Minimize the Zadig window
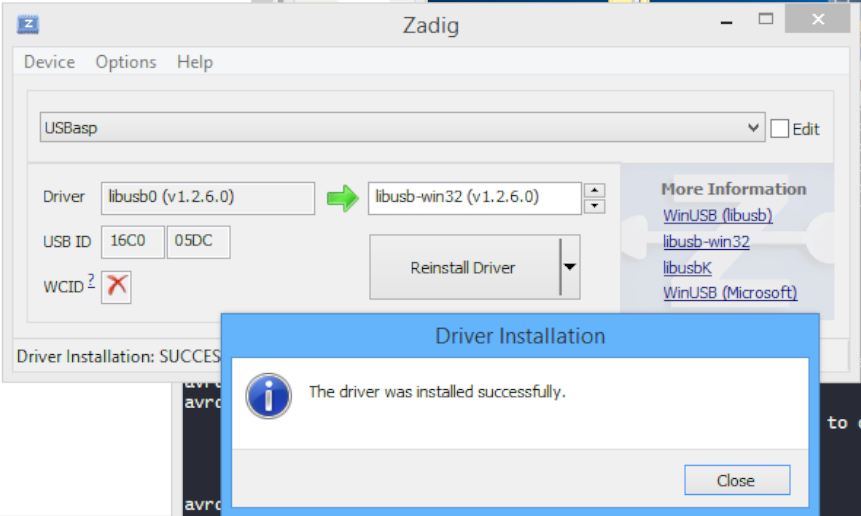 726,23
